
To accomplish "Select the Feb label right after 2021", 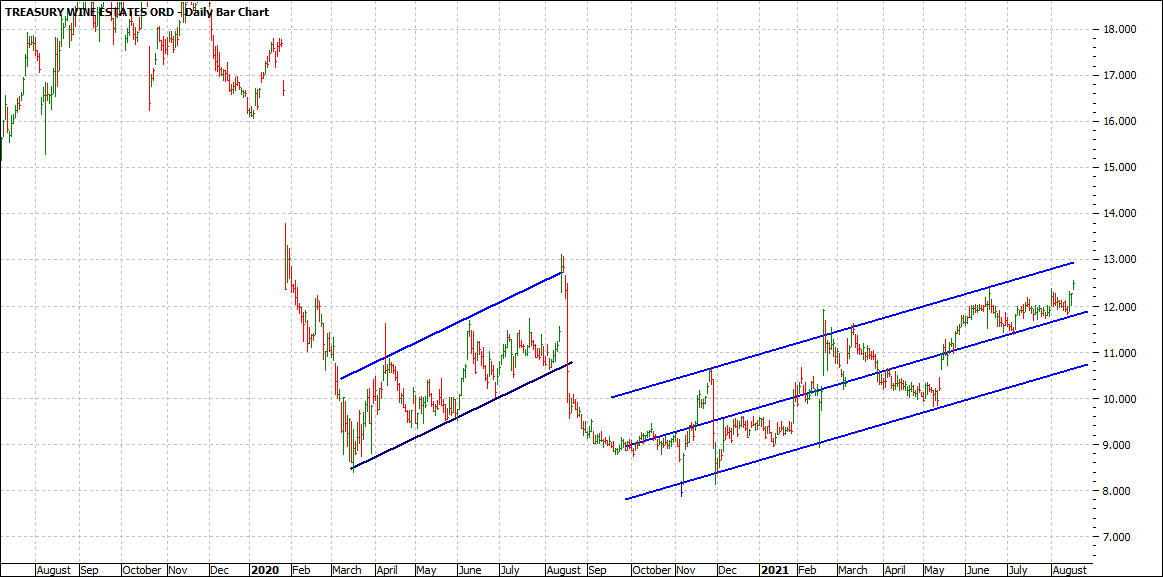I will point(806,570).
